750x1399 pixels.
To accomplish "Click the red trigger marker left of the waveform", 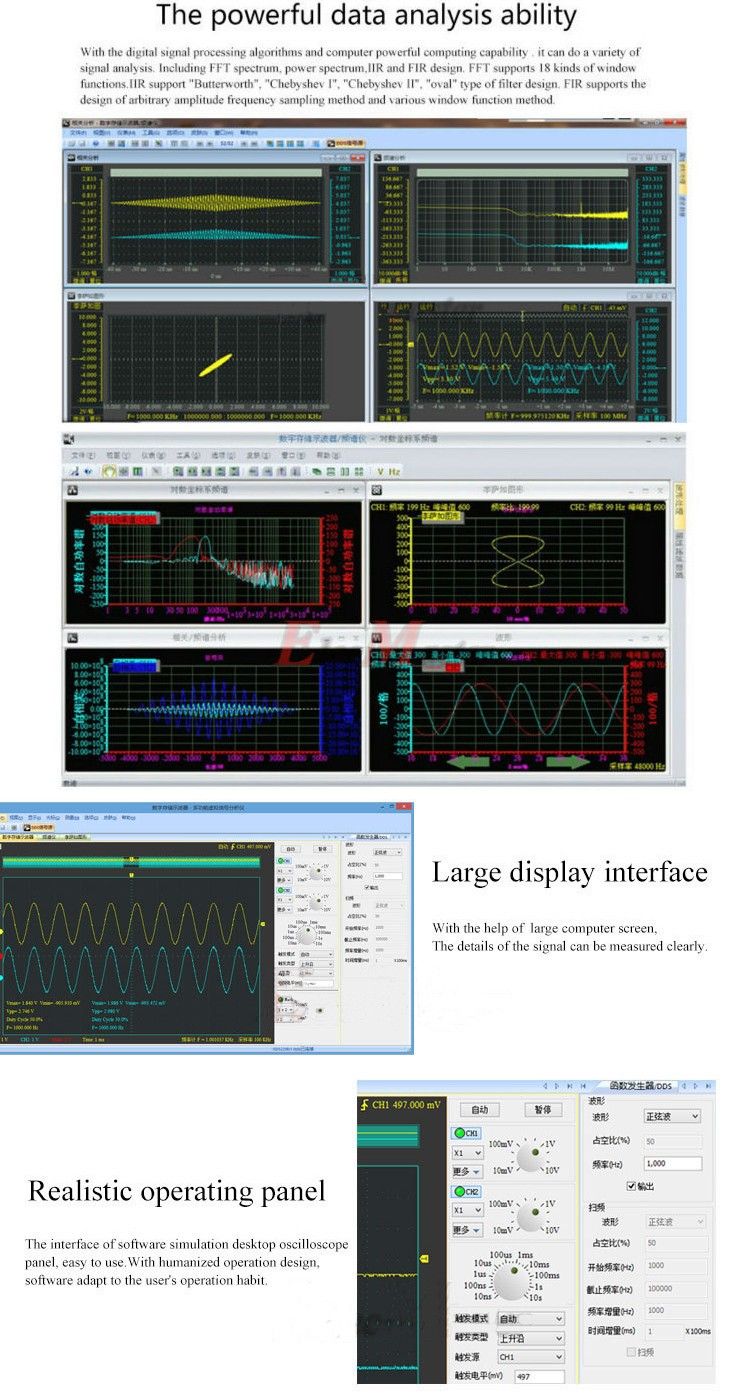I will (x=2, y=956).
